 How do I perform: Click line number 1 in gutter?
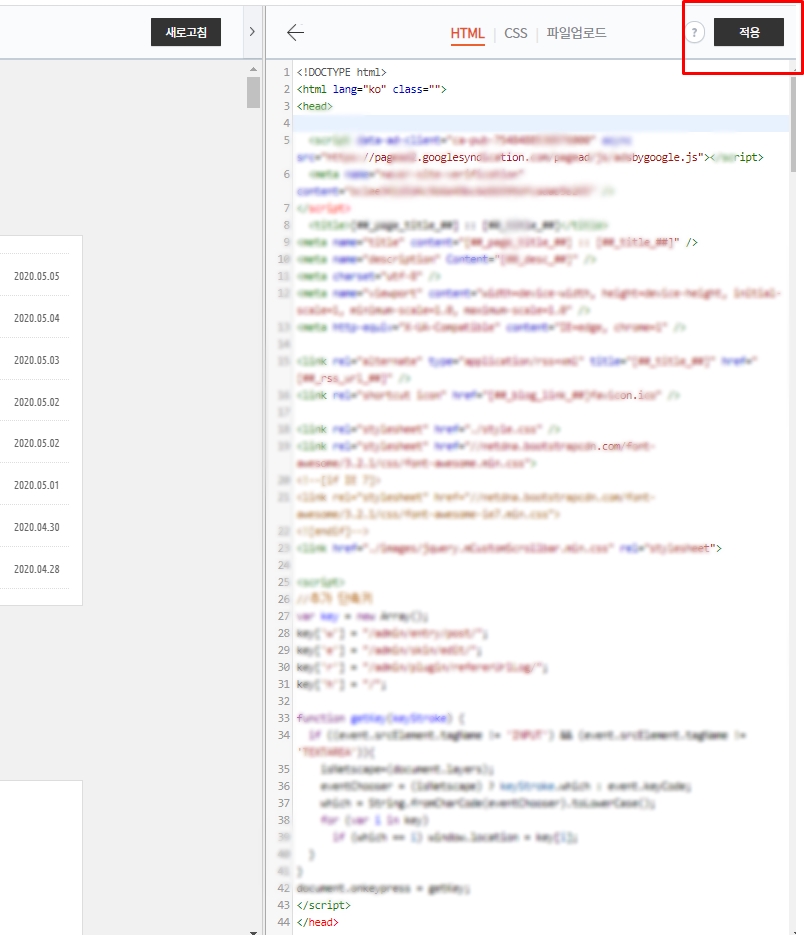pyautogui.click(x=286, y=72)
